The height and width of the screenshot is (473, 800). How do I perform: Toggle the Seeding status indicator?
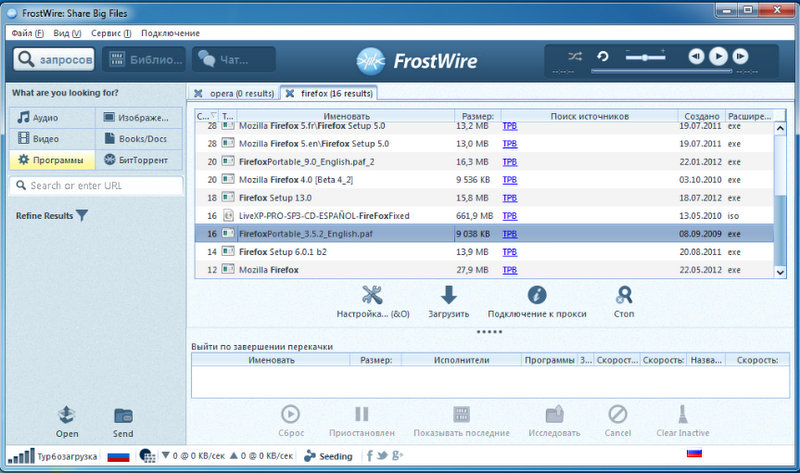[x=328, y=456]
